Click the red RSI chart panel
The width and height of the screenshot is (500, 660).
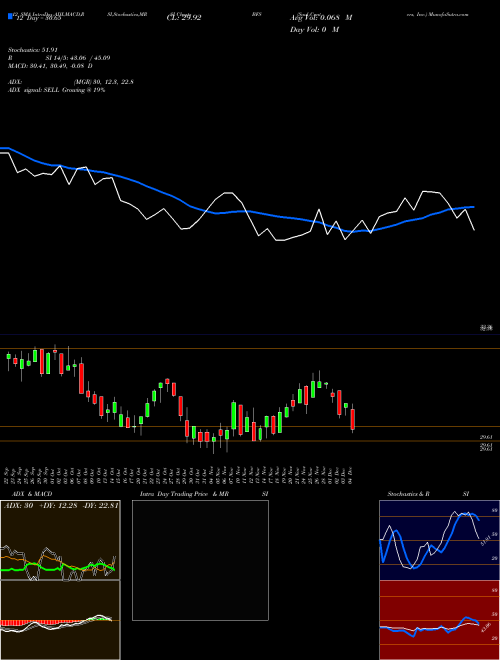tap(439, 620)
